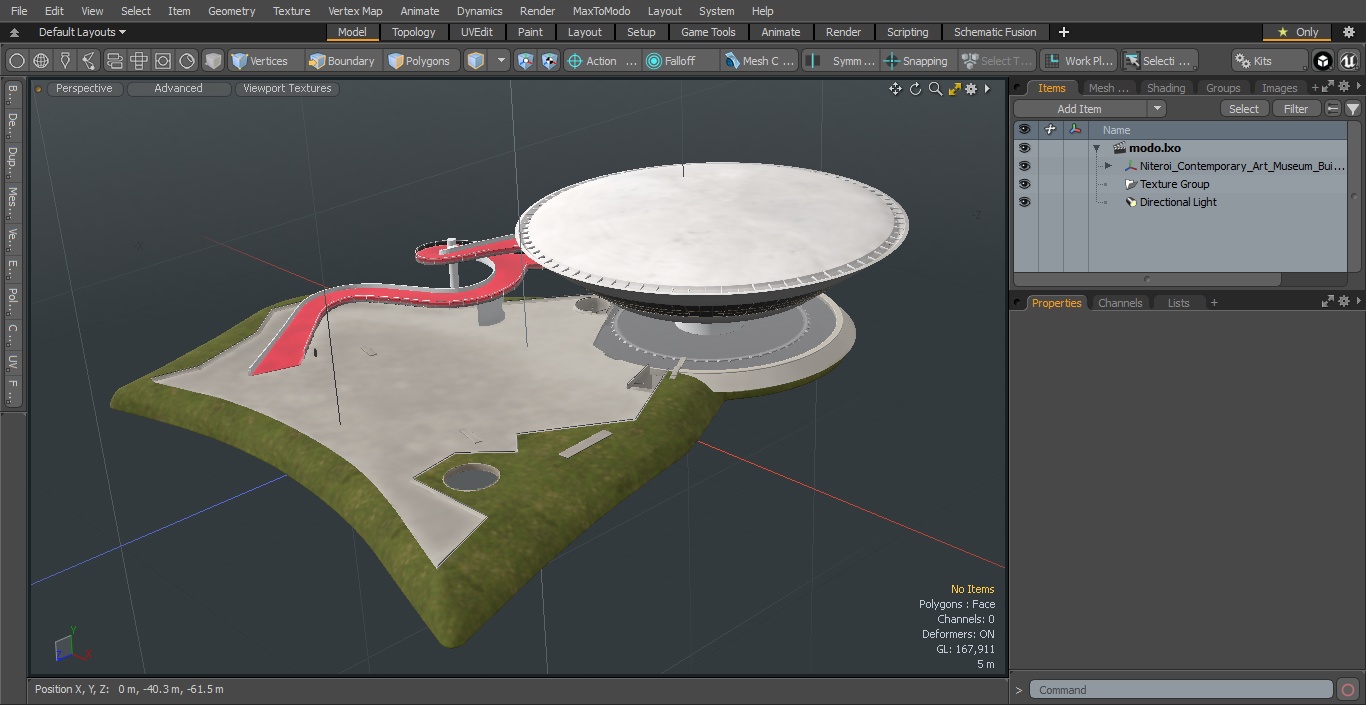Click the Unreal Engine icon

[1348, 61]
